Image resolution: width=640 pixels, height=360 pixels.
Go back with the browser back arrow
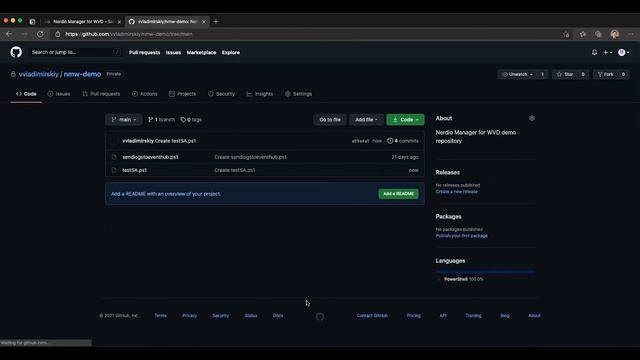[x=9, y=34]
